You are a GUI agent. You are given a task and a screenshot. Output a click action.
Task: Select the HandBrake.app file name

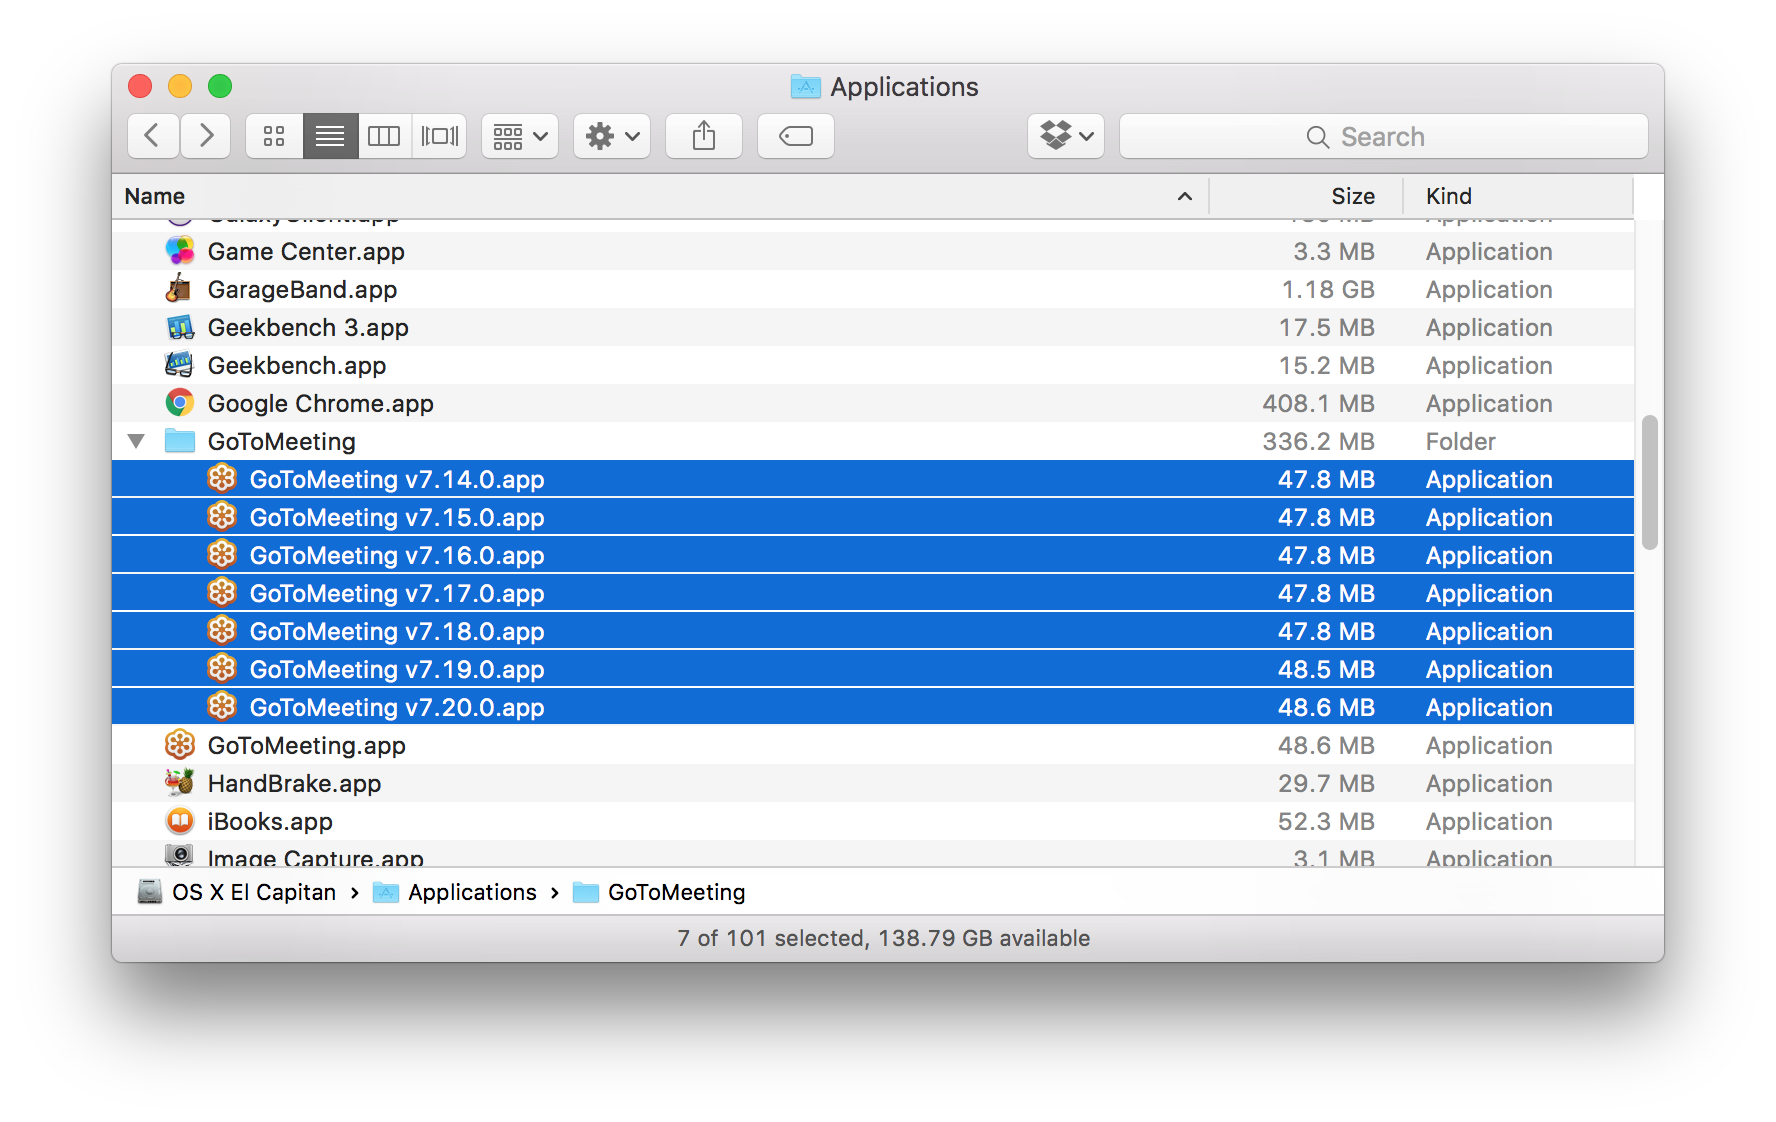(294, 783)
